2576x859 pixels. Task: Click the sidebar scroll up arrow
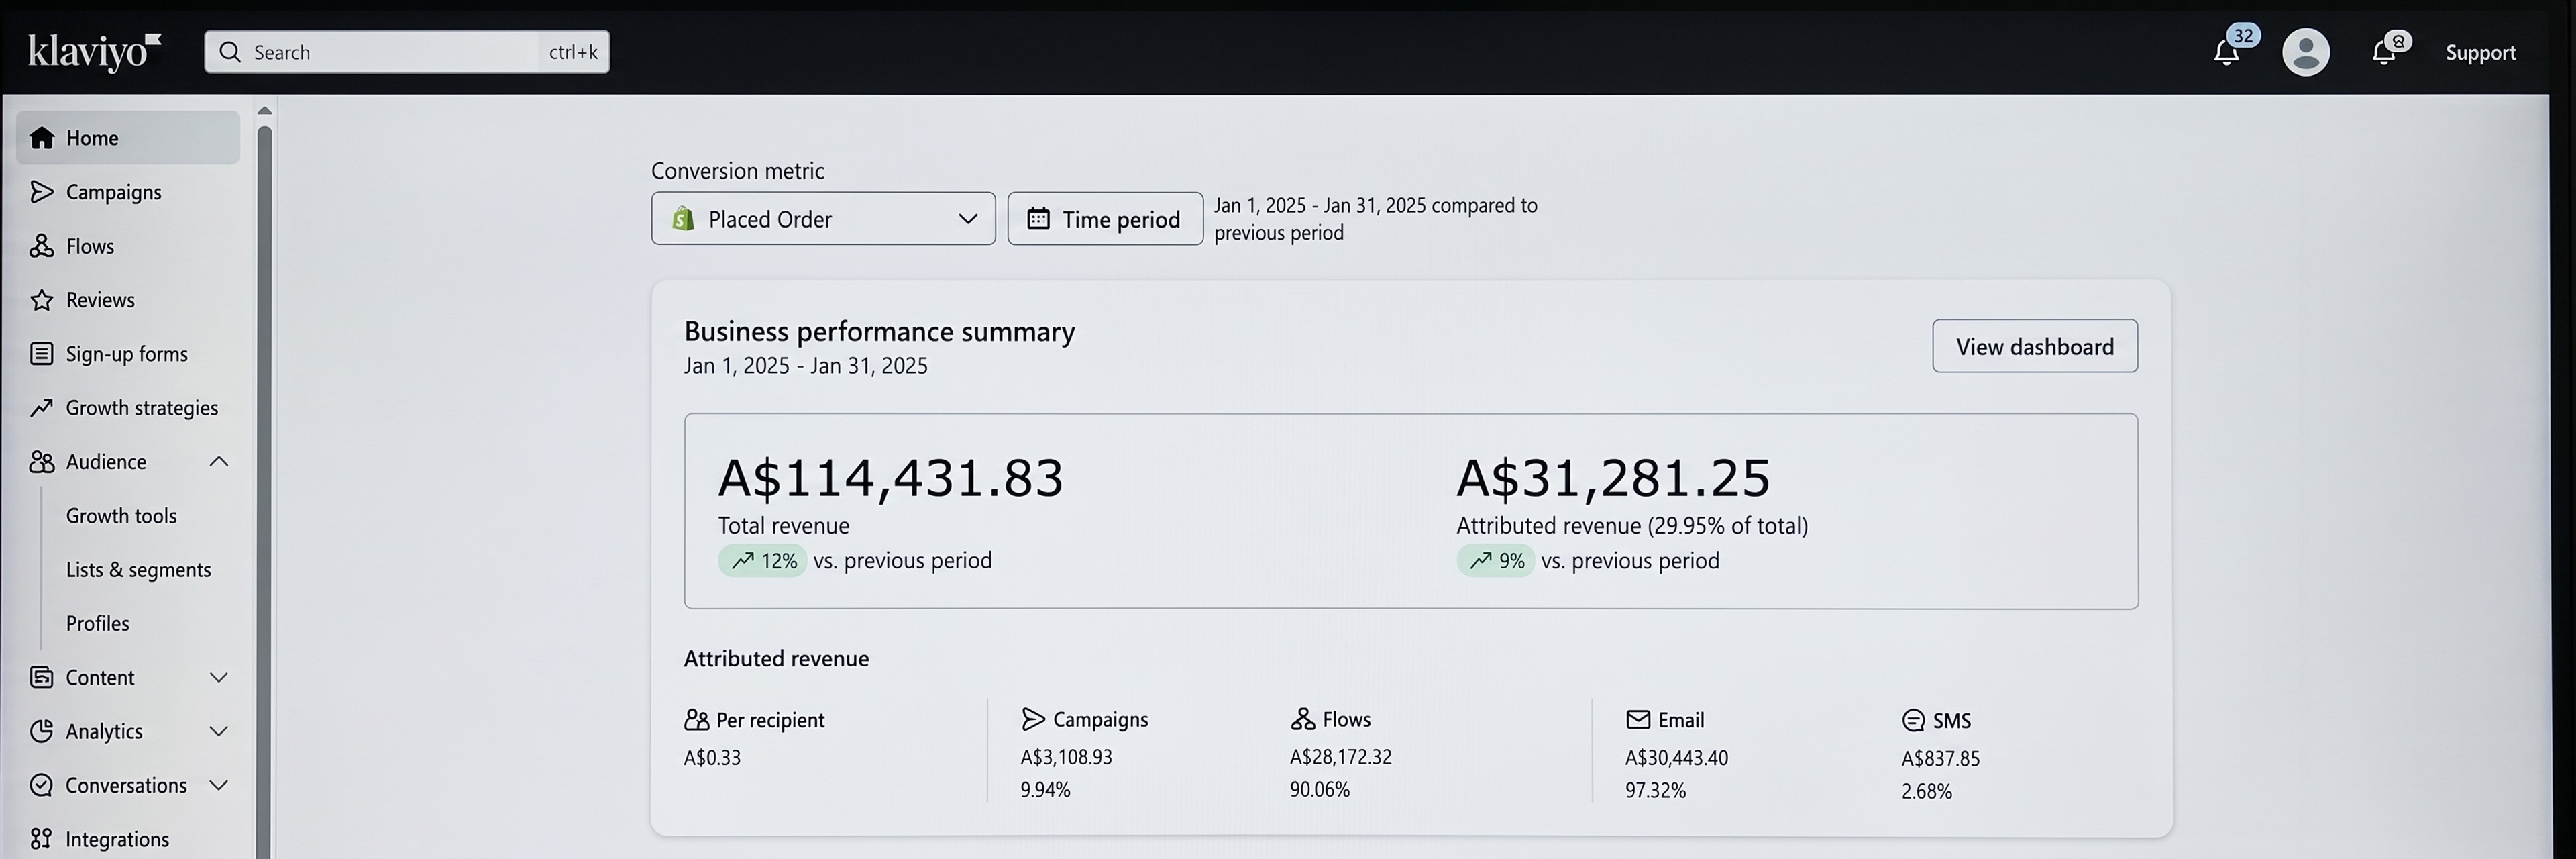[265, 111]
